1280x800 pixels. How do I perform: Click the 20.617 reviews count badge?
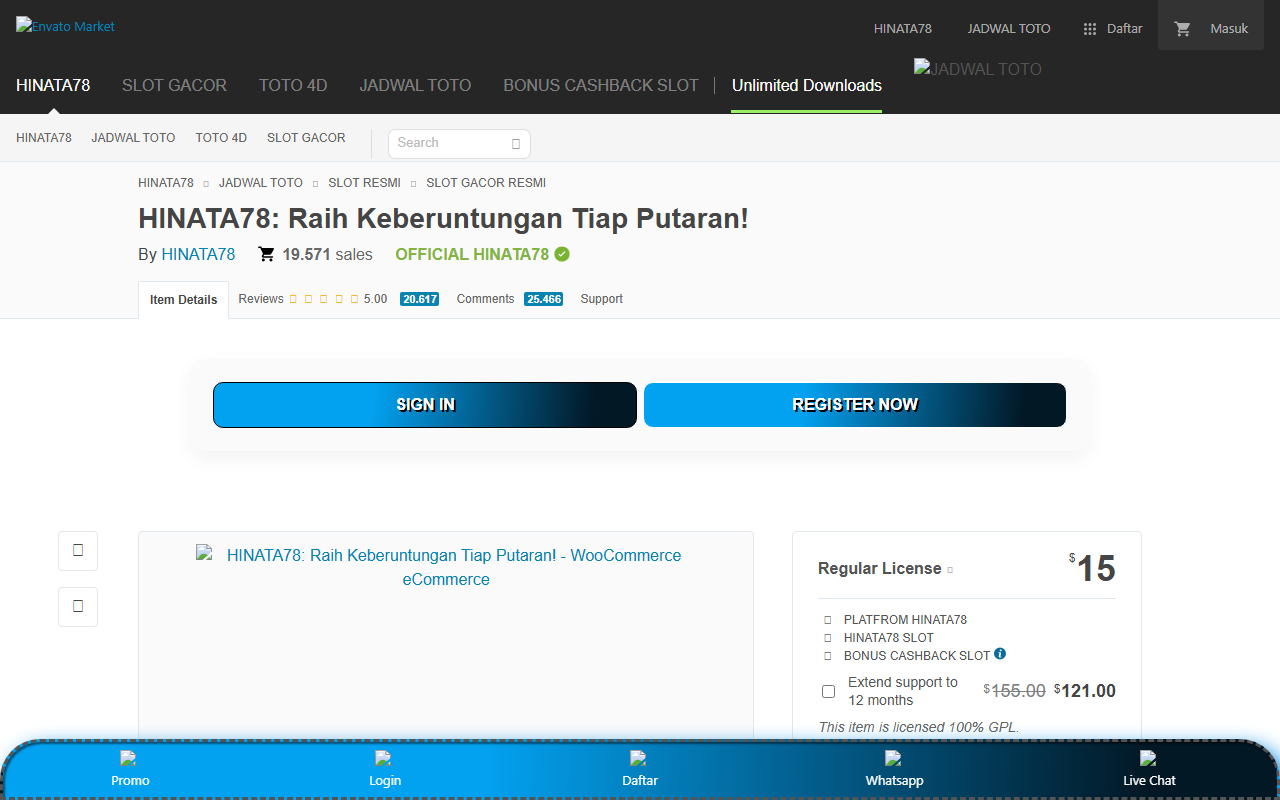419,299
